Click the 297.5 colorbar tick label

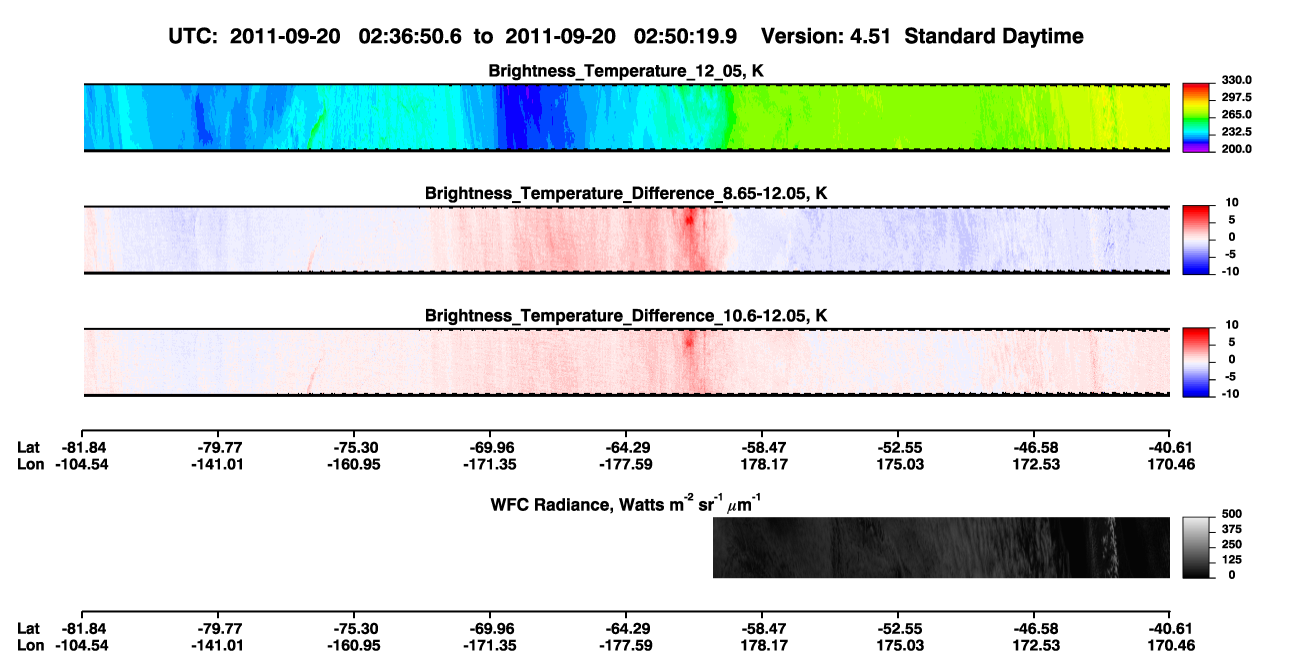tap(1237, 98)
